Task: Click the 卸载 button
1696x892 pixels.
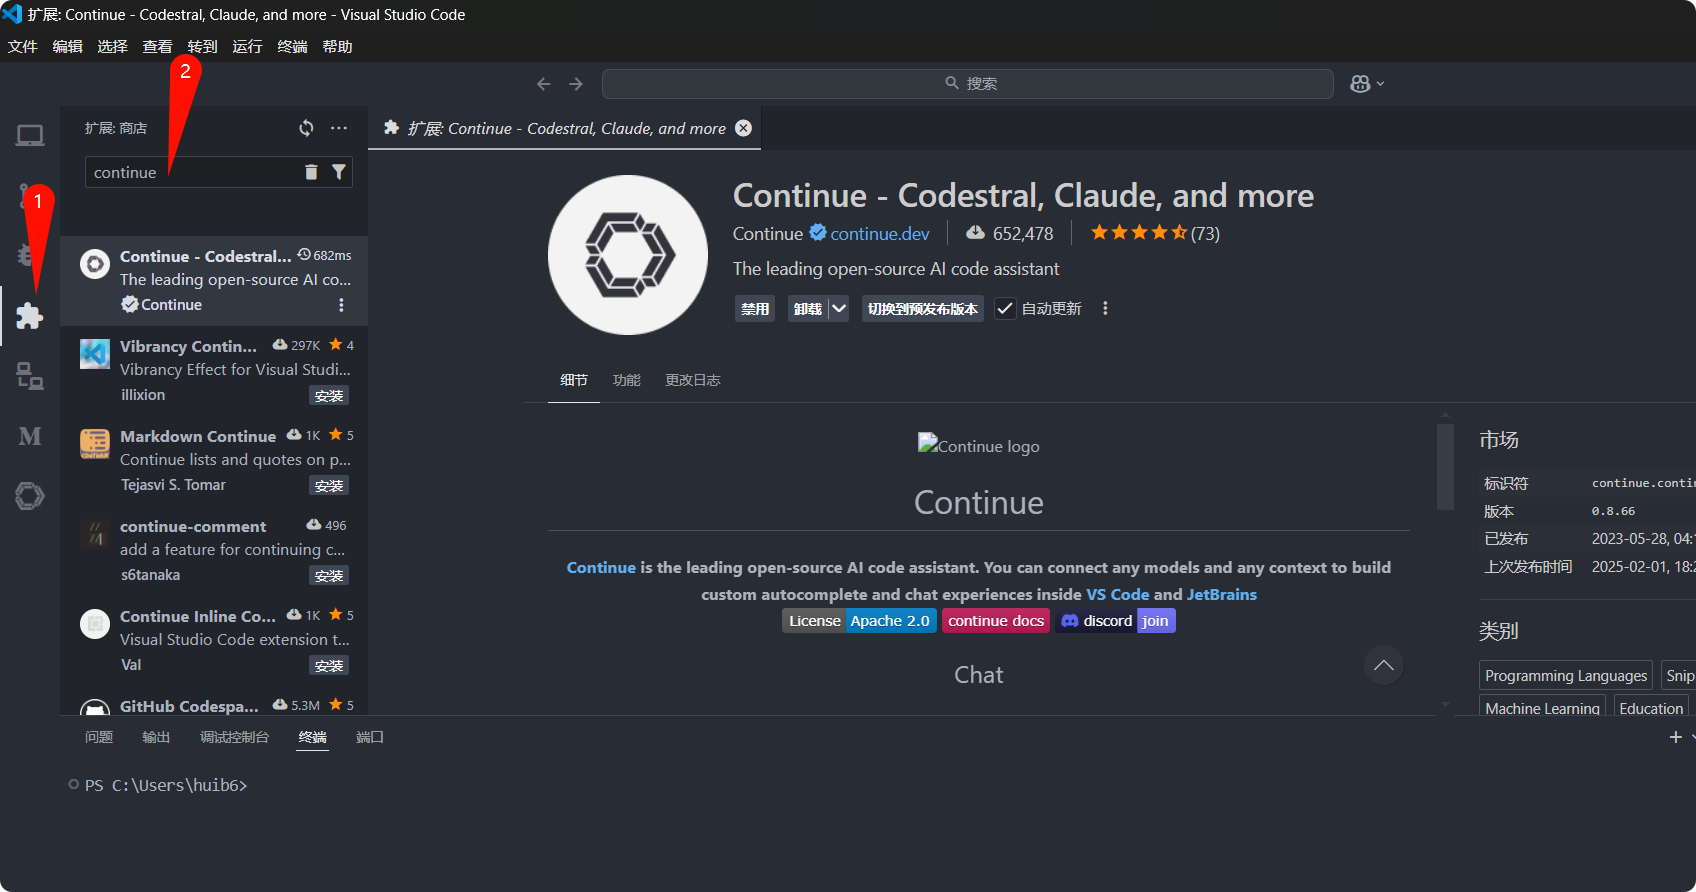Action: (x=808, y=308)
